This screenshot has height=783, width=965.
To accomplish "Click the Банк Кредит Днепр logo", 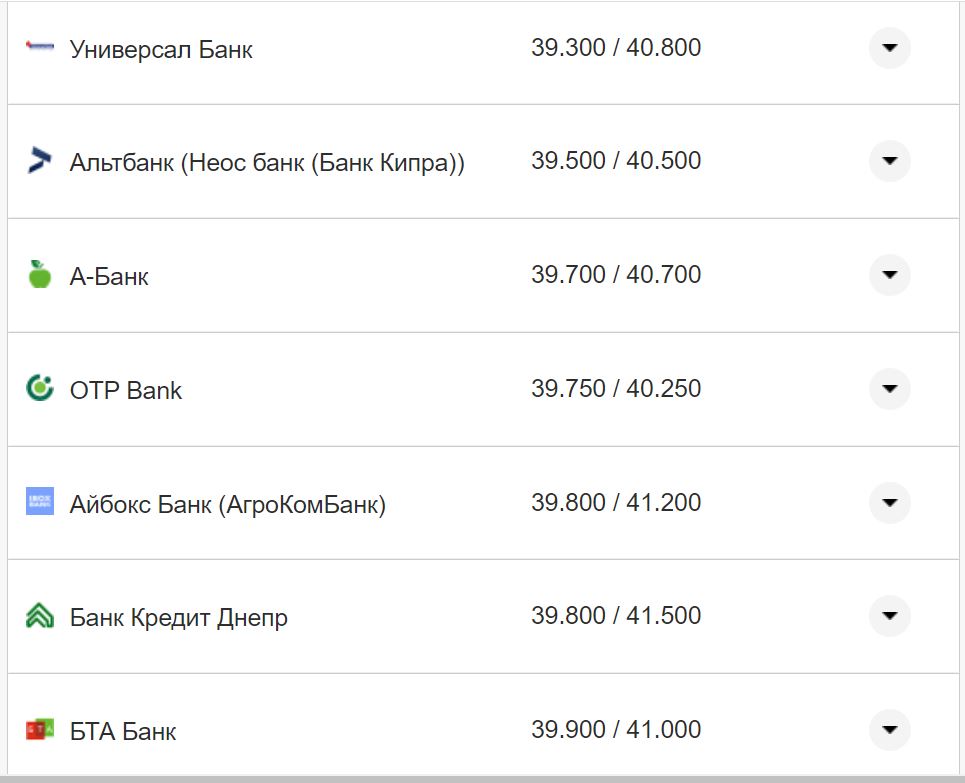I will (39, 616).
